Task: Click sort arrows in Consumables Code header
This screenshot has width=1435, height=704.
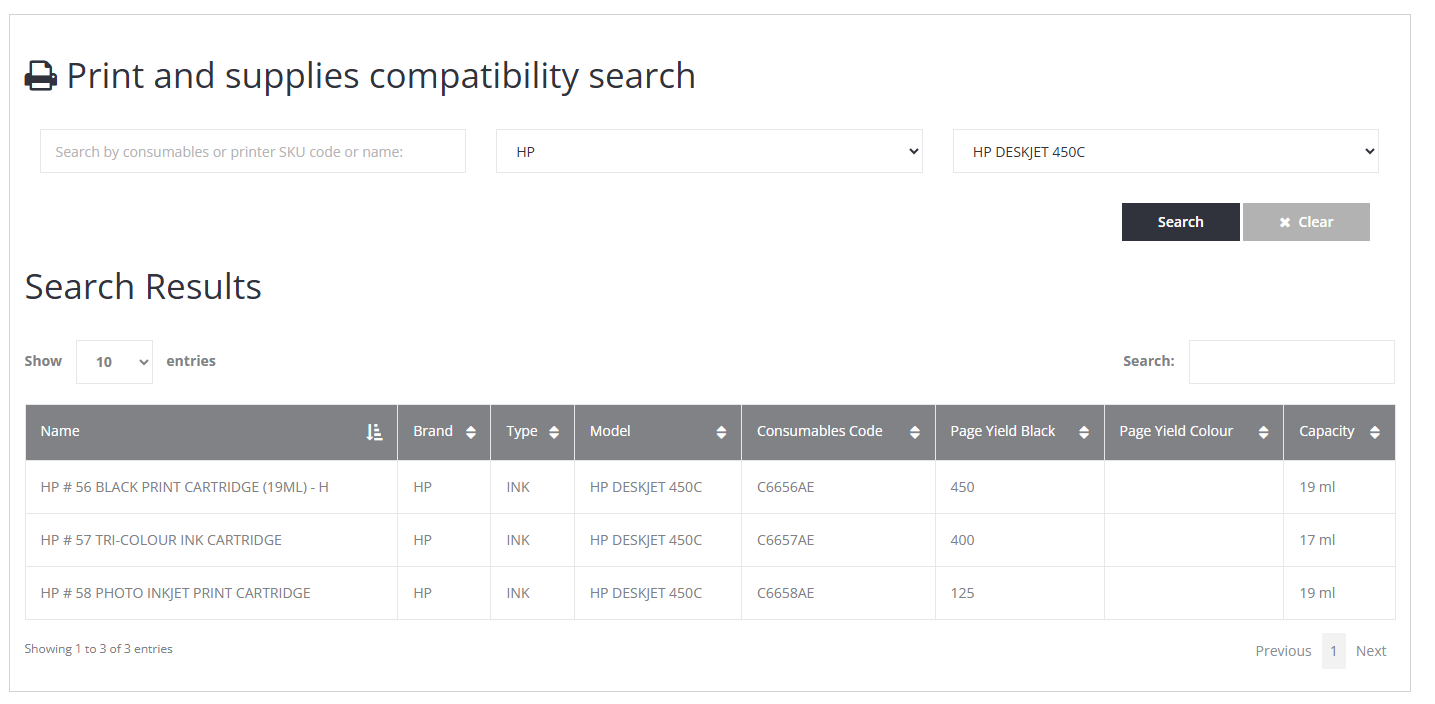Action: [914, 432]
